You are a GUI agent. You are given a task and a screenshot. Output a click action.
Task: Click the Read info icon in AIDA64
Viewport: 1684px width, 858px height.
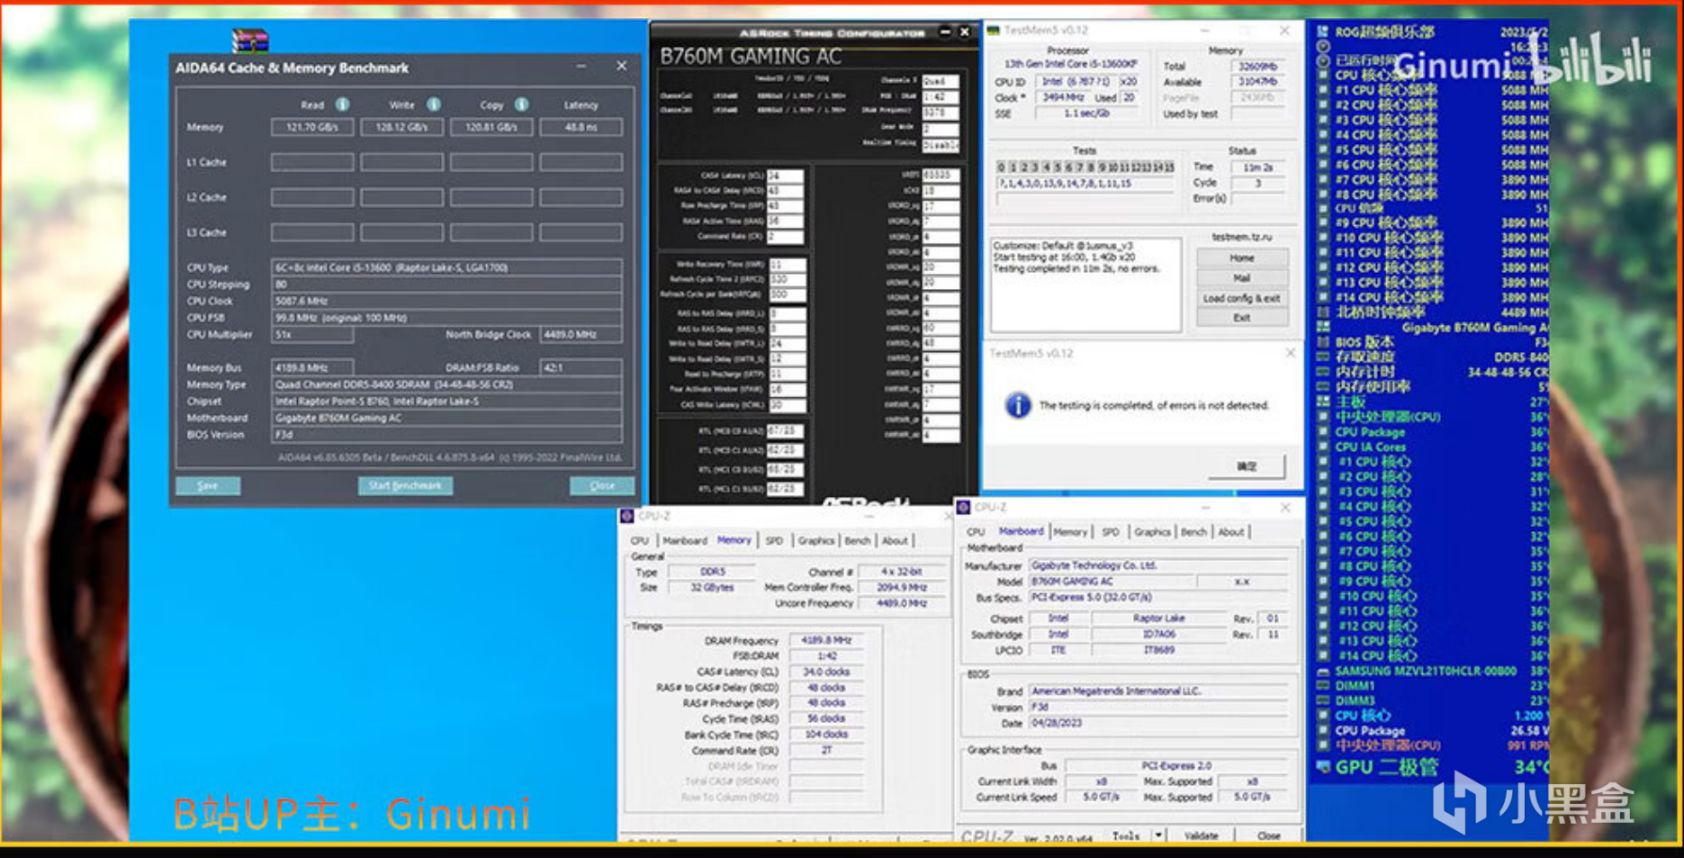tap(342, 104)
